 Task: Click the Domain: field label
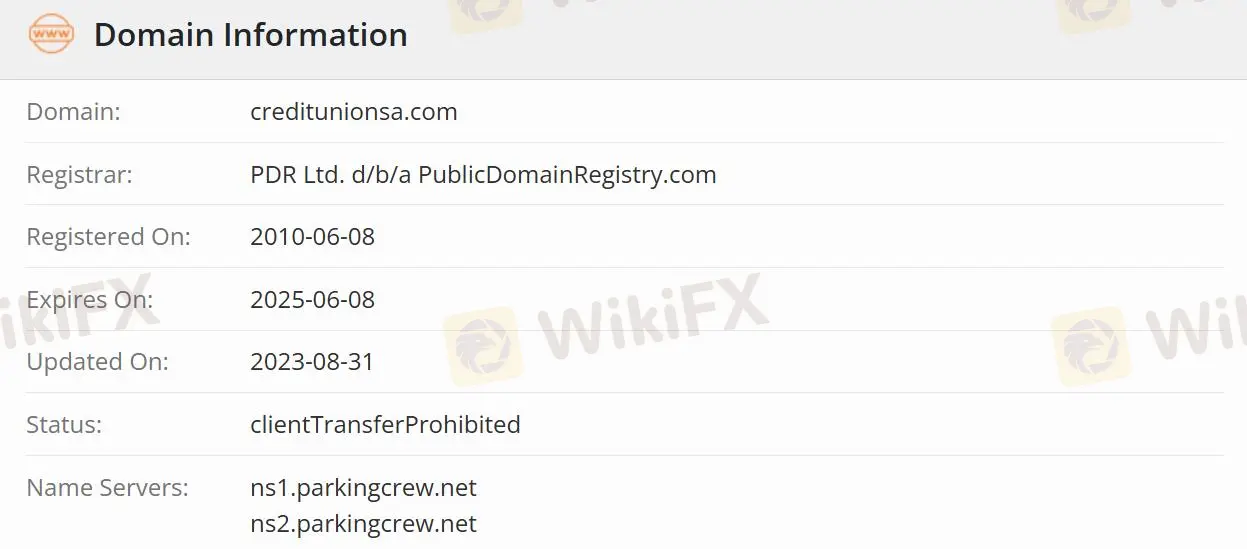(x=73, y=112)
